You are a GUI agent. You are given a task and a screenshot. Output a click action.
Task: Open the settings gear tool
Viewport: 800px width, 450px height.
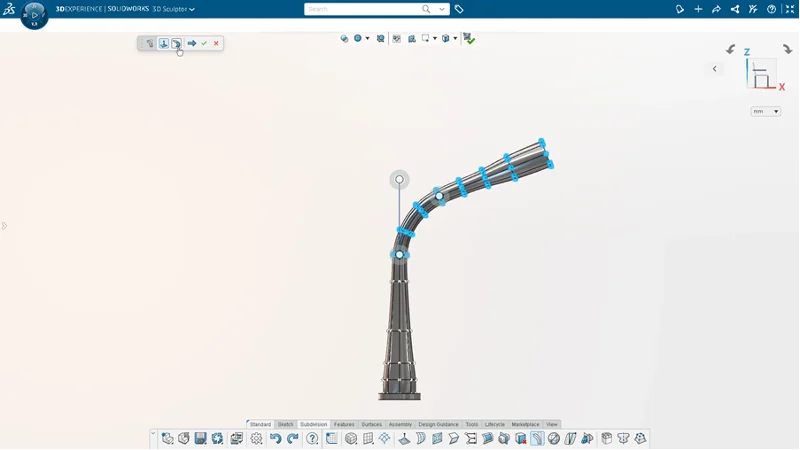pos(256,438)
